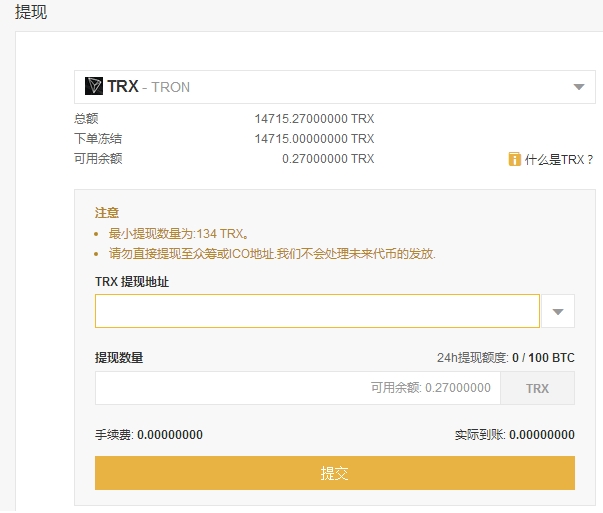Click the 下单冻结 14715.00000000 TRX amount
Image resolution: width=603 pixels, height=513 pixels.
[x=314, y=138]
